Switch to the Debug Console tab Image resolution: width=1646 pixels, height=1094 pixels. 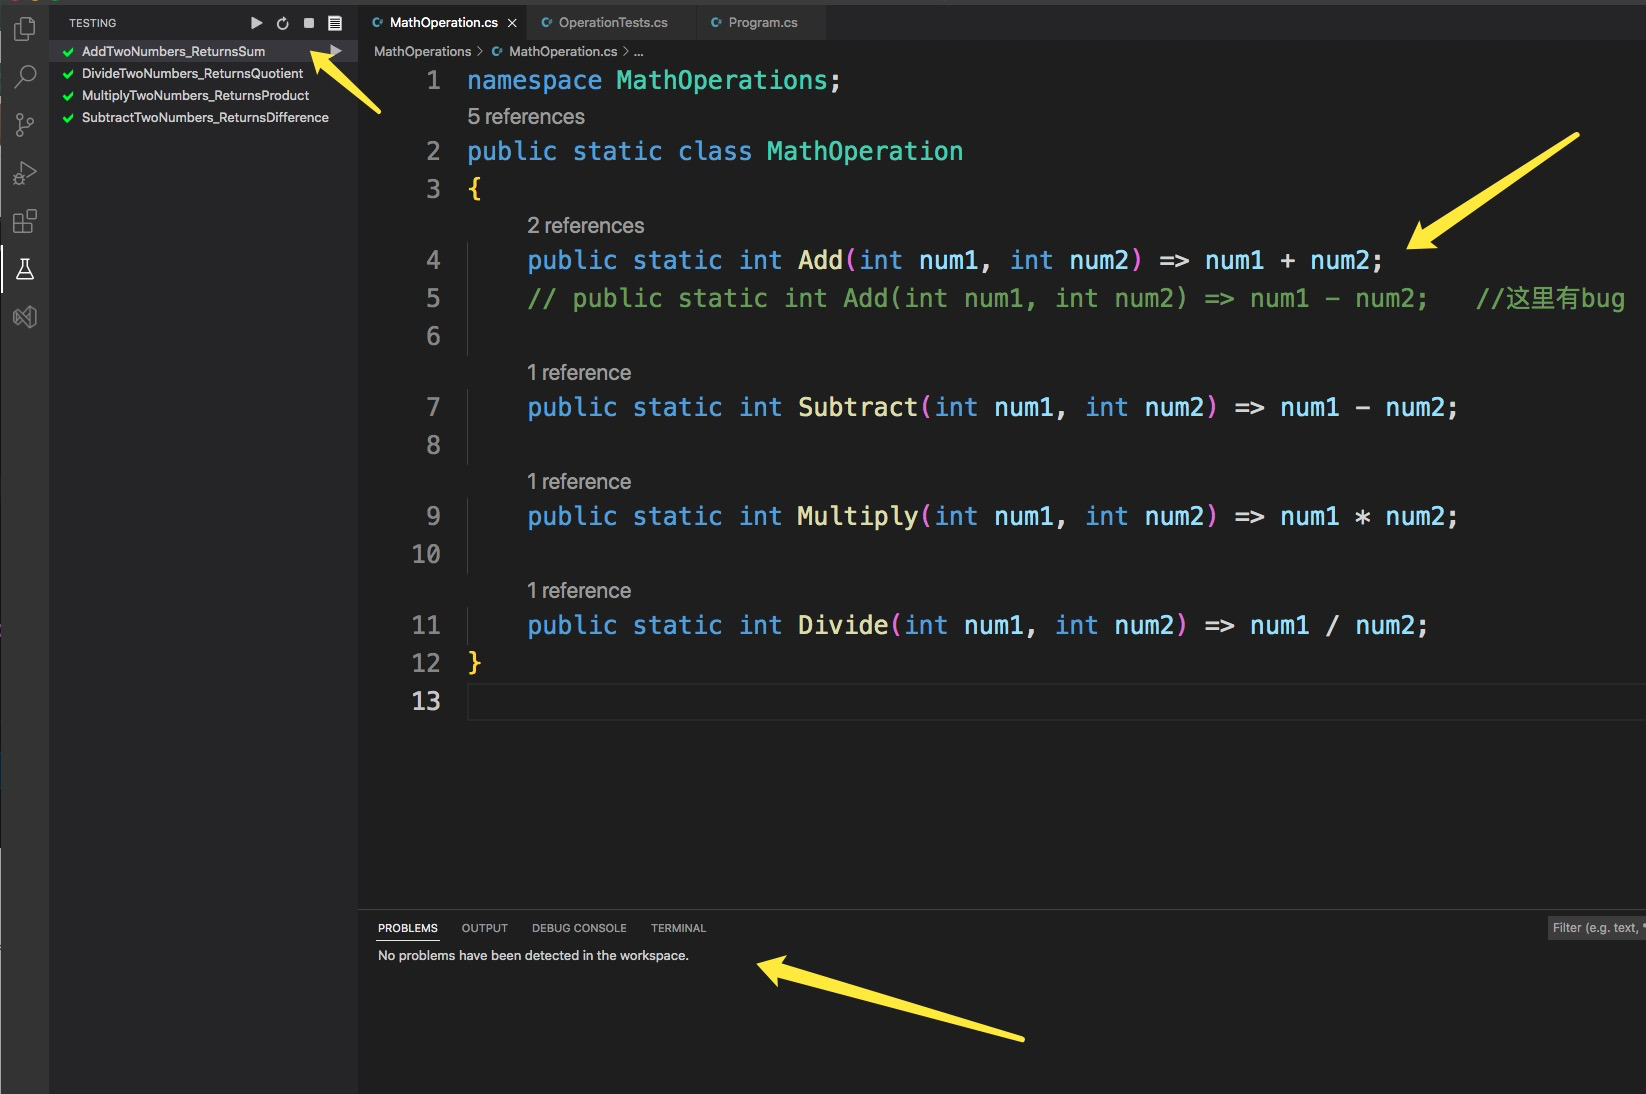[x=579, y=928]
